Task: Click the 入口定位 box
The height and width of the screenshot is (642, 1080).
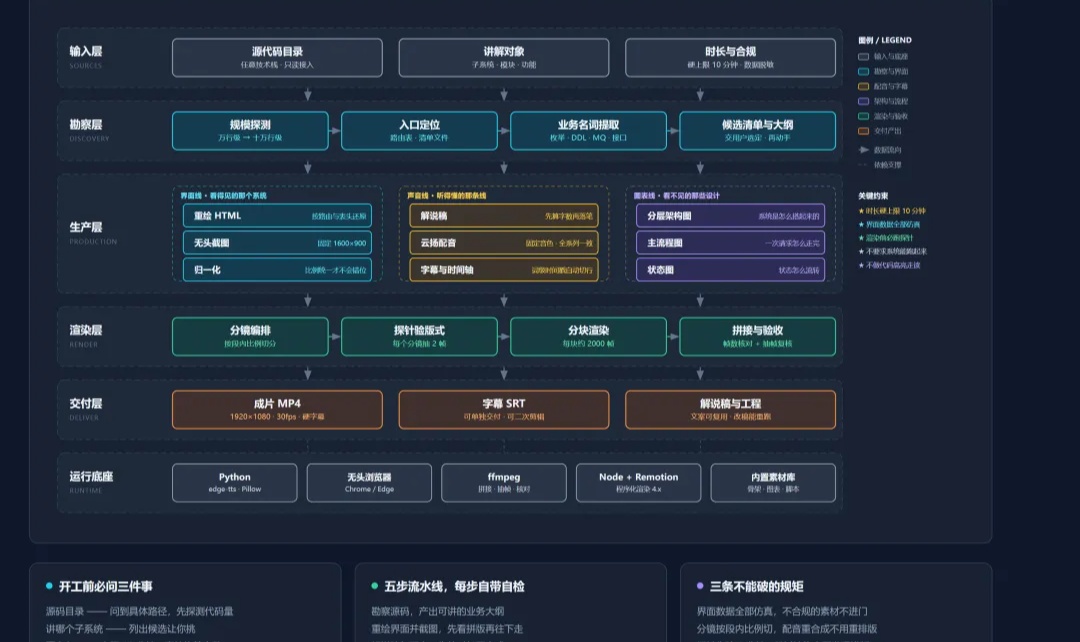Action: (419, 130)
